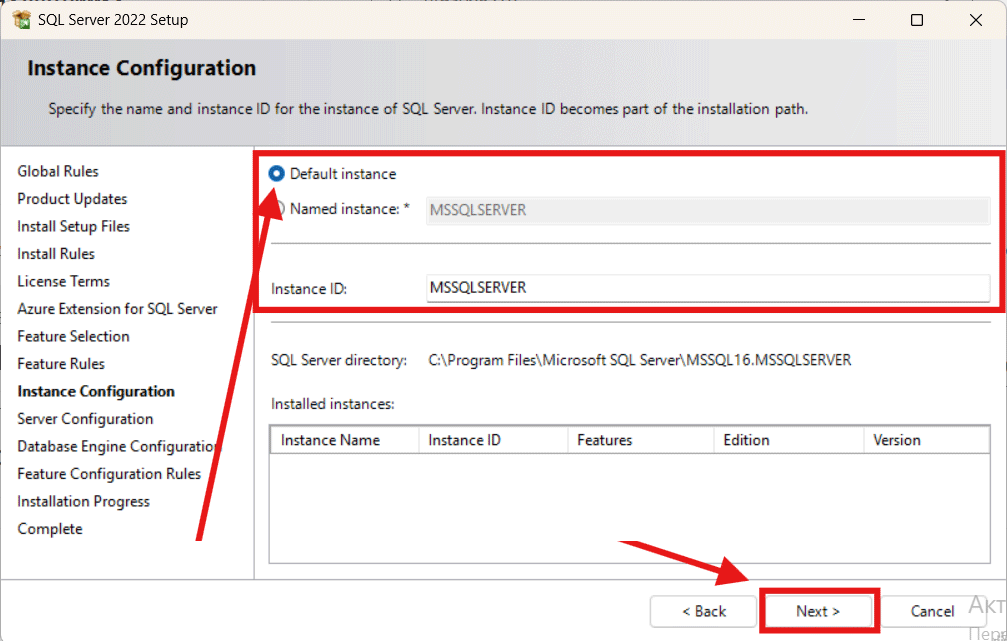Click the Instance ID text field
Screen dimensions: 1007x641
coord(707,288)
